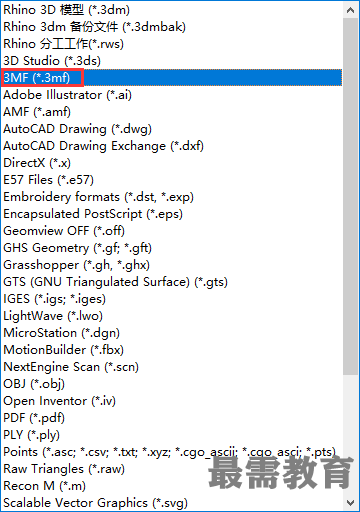Click the vertical scrollbar thumb
This screenshot has width=360, height=512.
click(x=350, y=196)
